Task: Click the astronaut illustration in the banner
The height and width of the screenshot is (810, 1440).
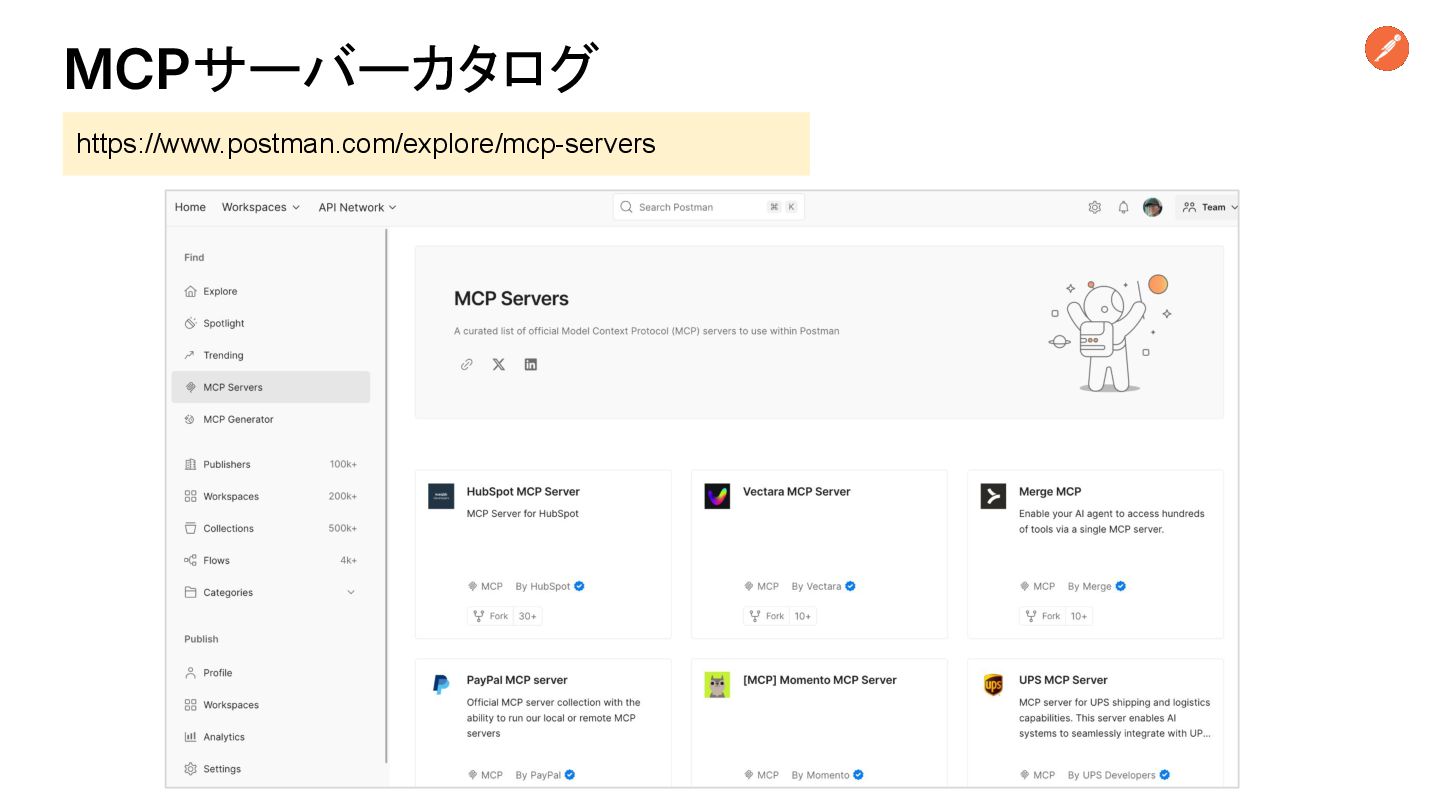Action: pos(1110,333)
